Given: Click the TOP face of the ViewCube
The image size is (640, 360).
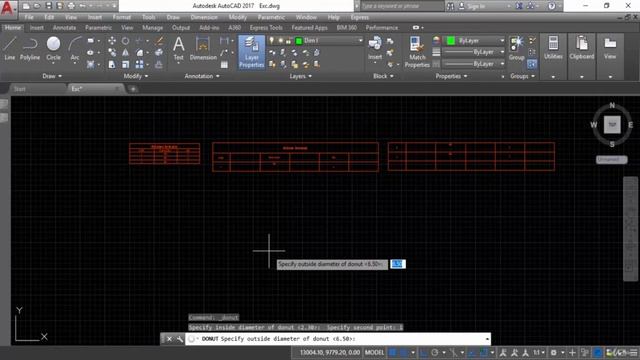Looking at the screenshot, I should [612, 124].
